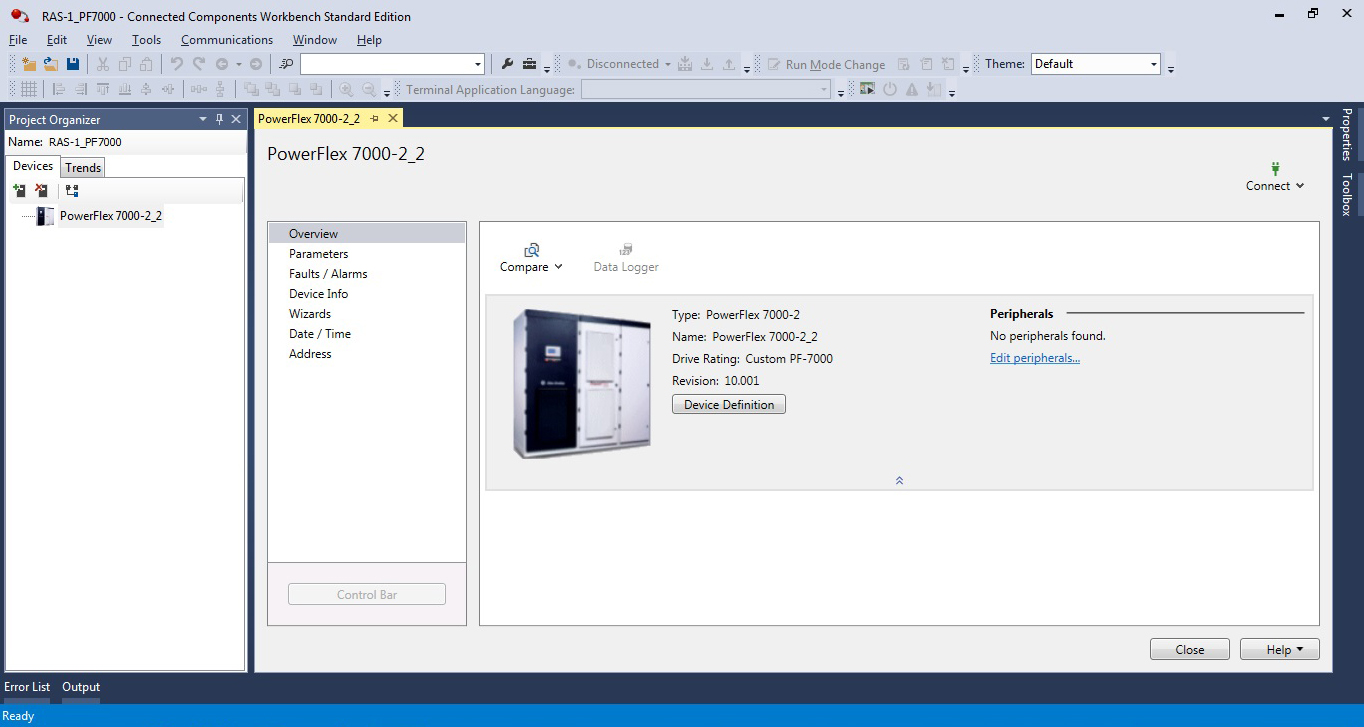
Task: Open the Date / Time page
Action: (x=367, y=334)
